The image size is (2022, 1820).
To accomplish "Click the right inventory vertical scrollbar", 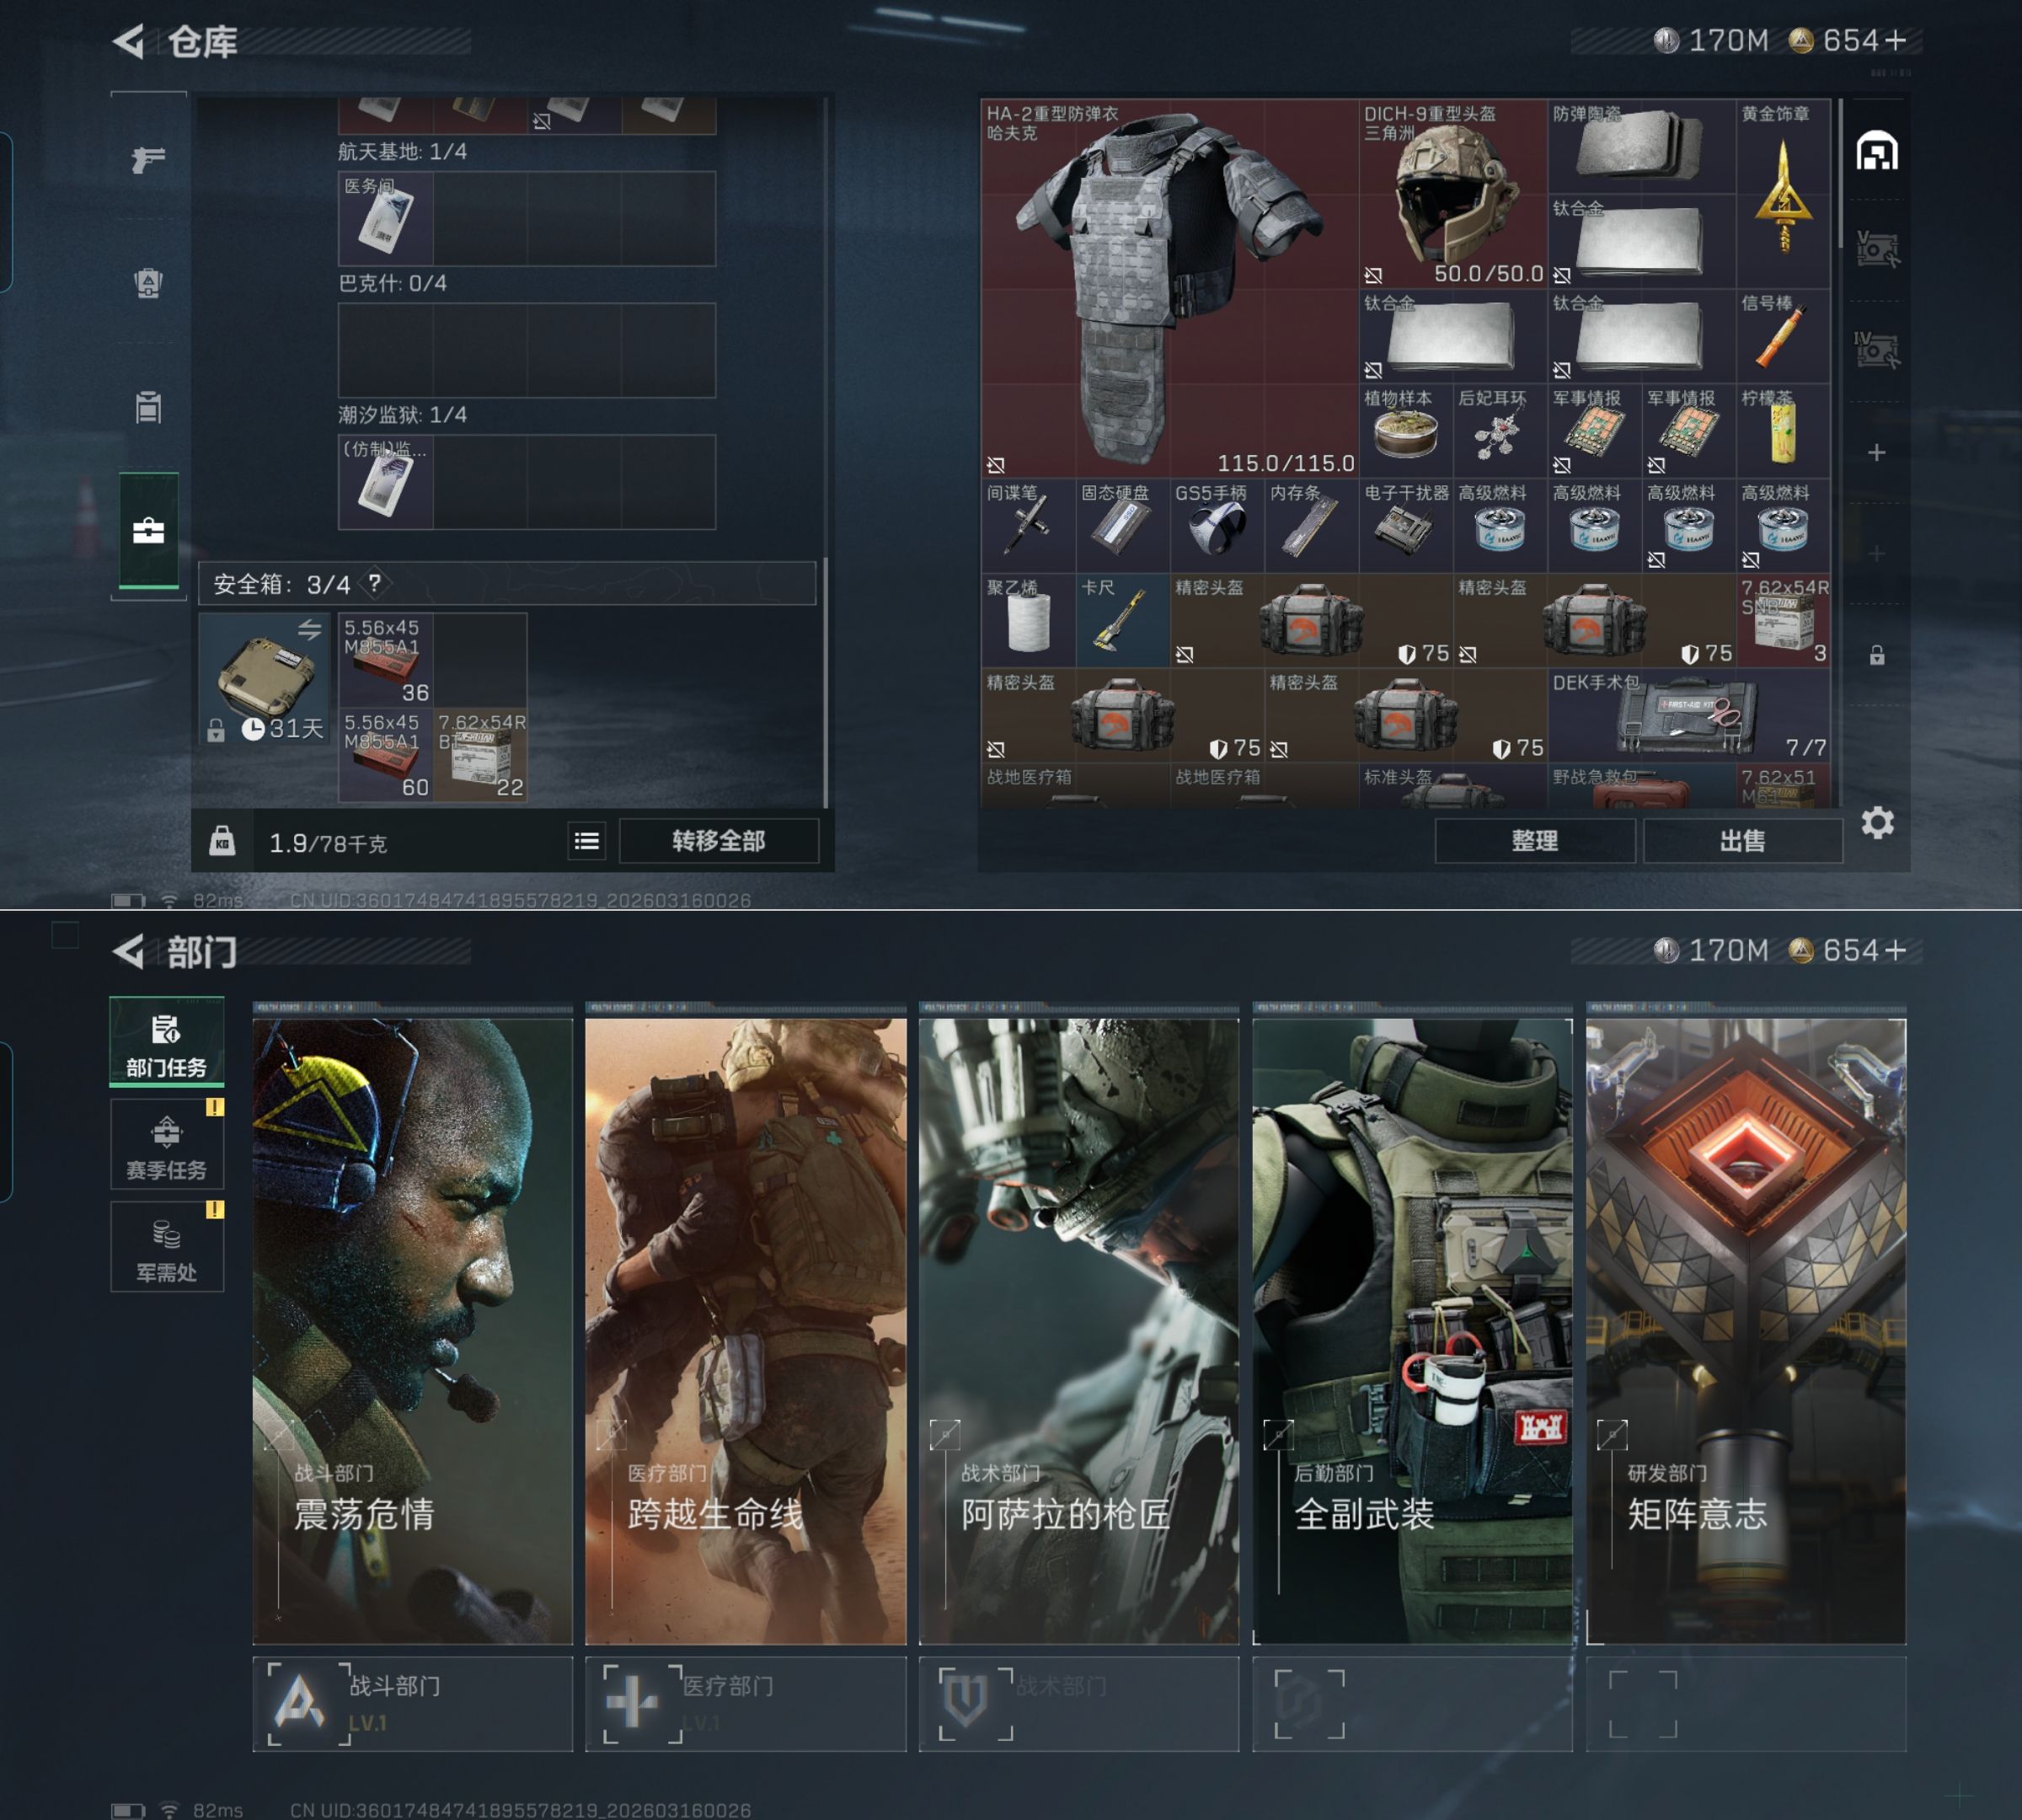I will [x=1840, y=175].
